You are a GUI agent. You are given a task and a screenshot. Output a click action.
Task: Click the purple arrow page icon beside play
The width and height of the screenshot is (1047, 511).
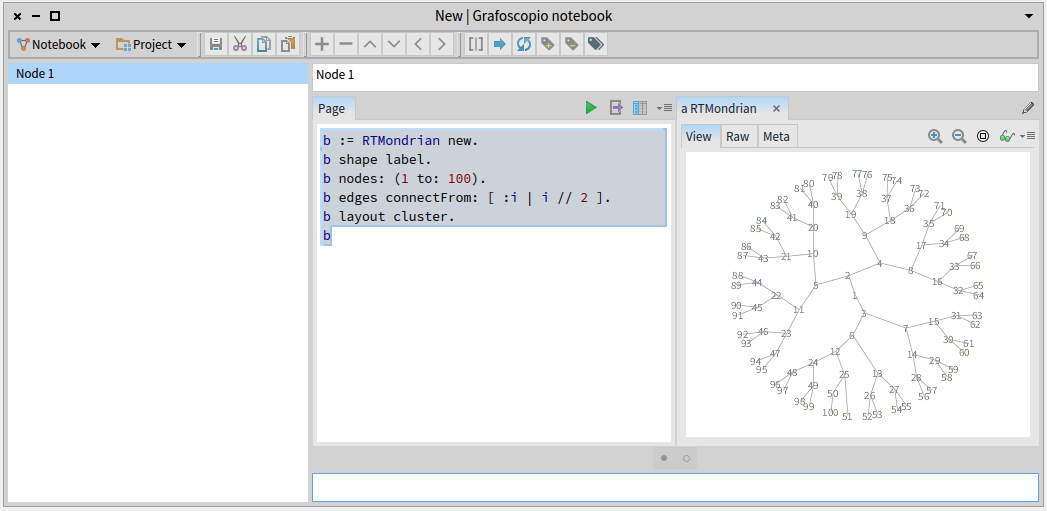(x=616, y=108)
